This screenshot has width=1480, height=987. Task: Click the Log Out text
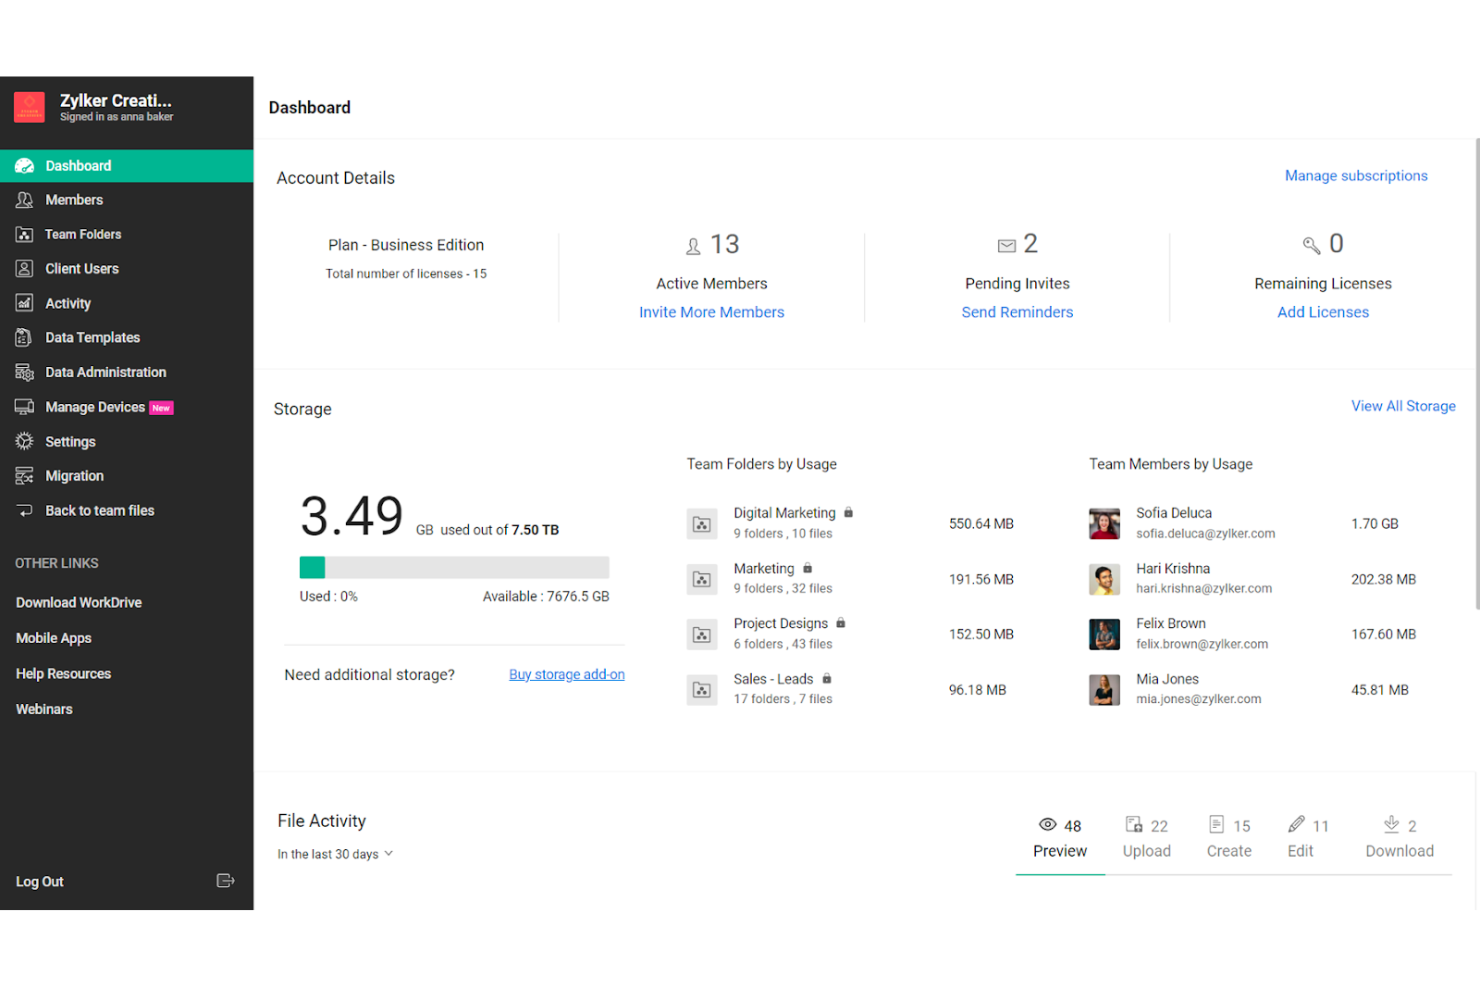(x=40, y=881)
